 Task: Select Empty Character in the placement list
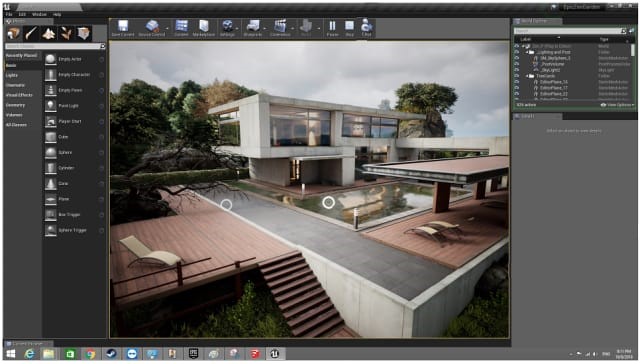click(74, 75)
